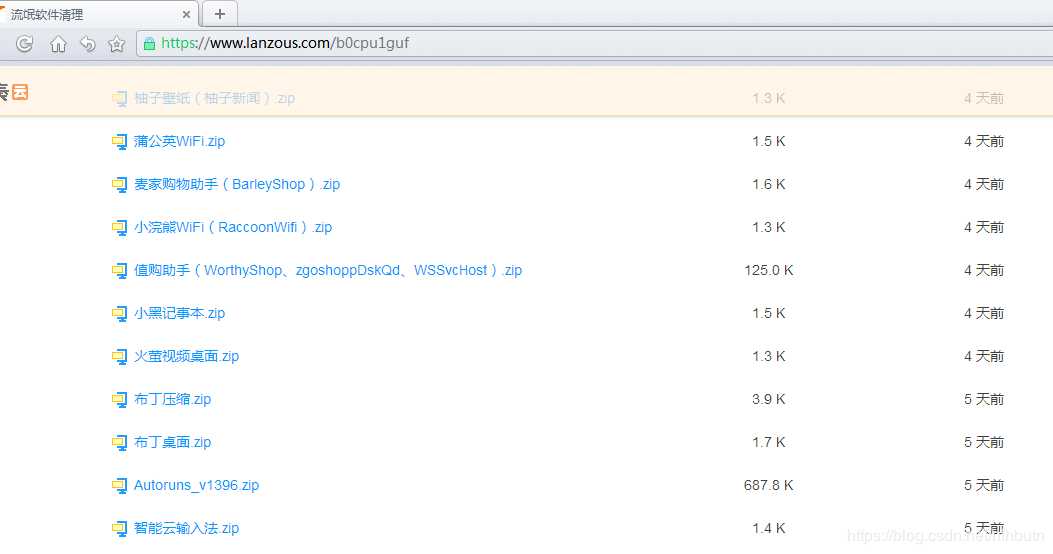Click 4 天前 date on 蒲公英WiFi row

point(984,141)
